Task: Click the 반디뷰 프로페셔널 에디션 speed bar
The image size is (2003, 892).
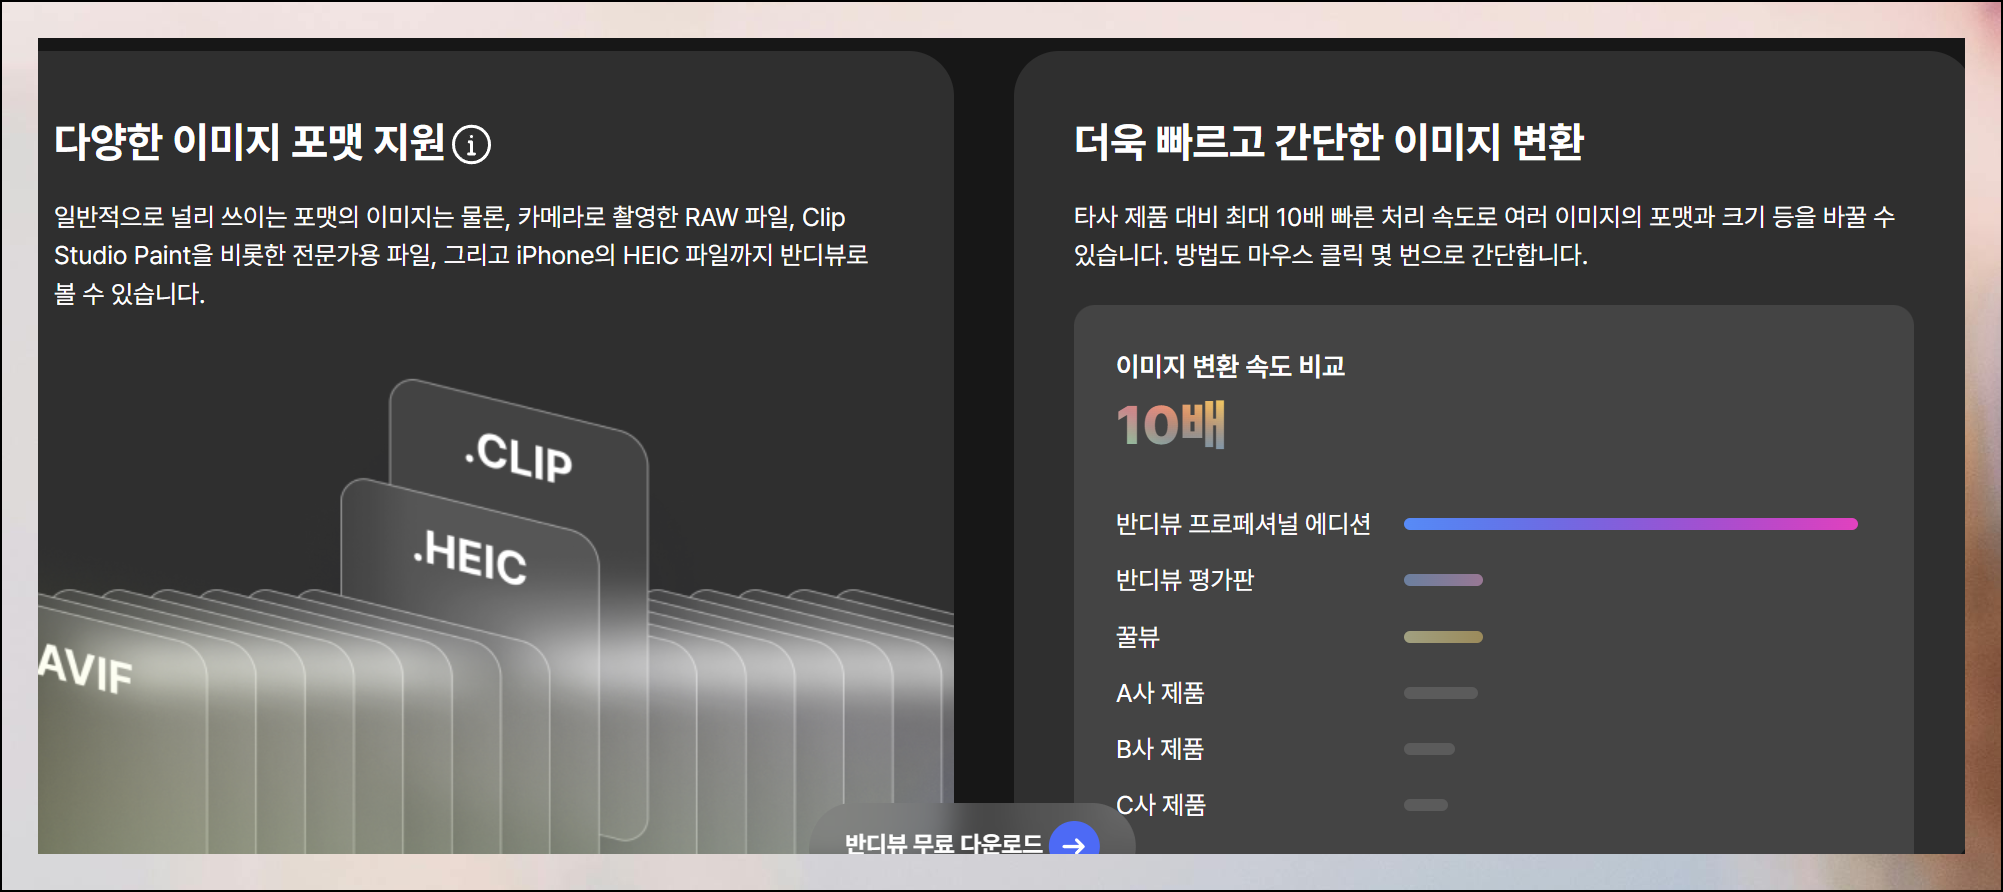Action: point(1630,524)
